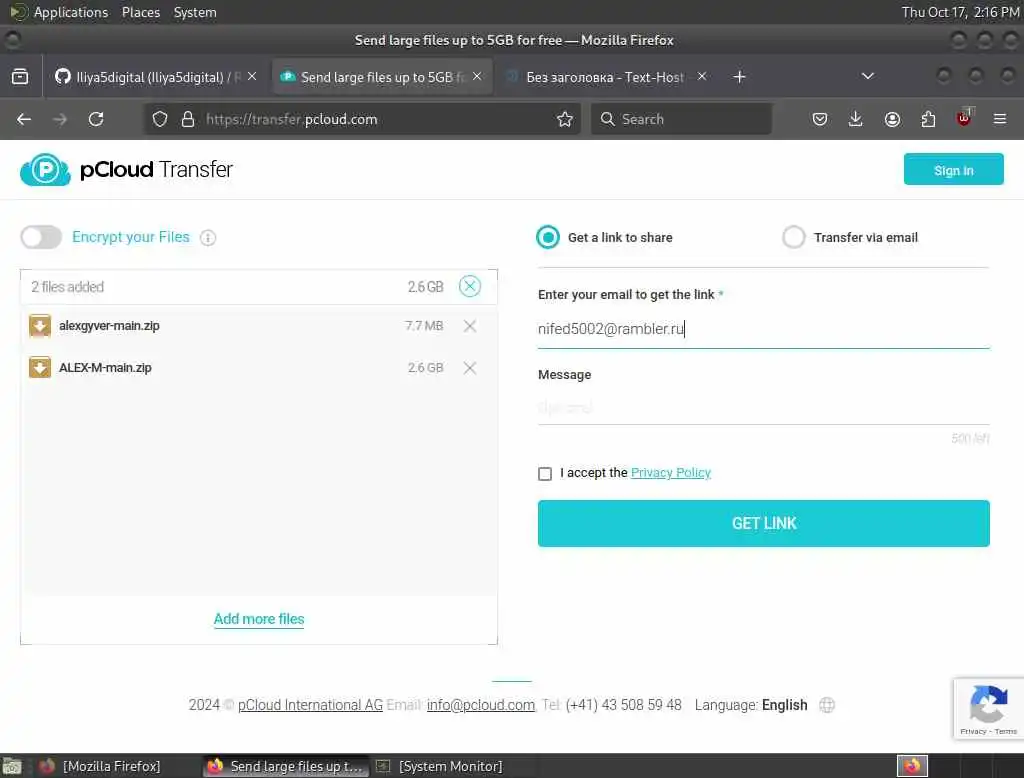Check the I accept Privacy Policy box

click(x=545, y=474)
